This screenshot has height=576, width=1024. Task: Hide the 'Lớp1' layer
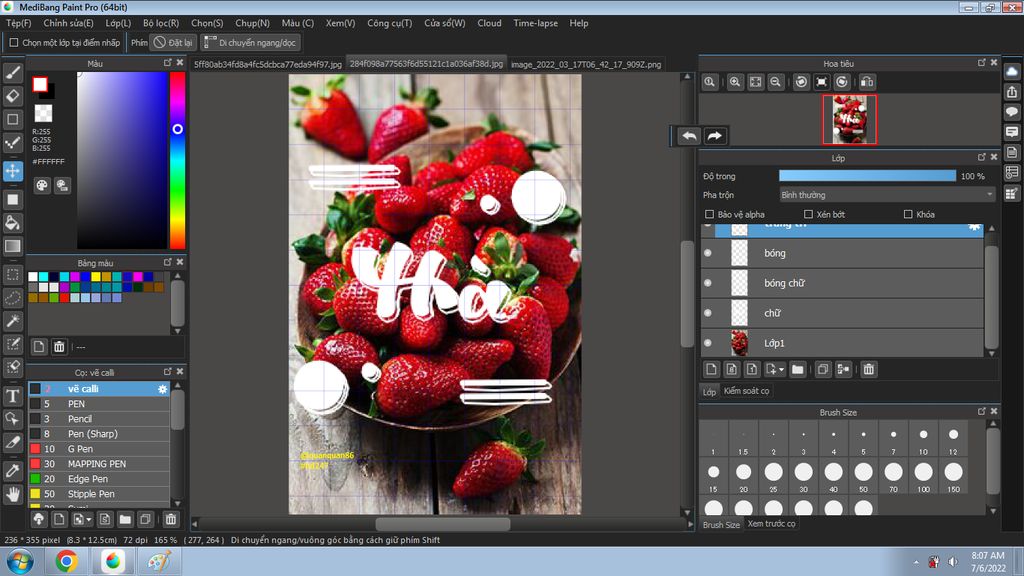(708, 343)
